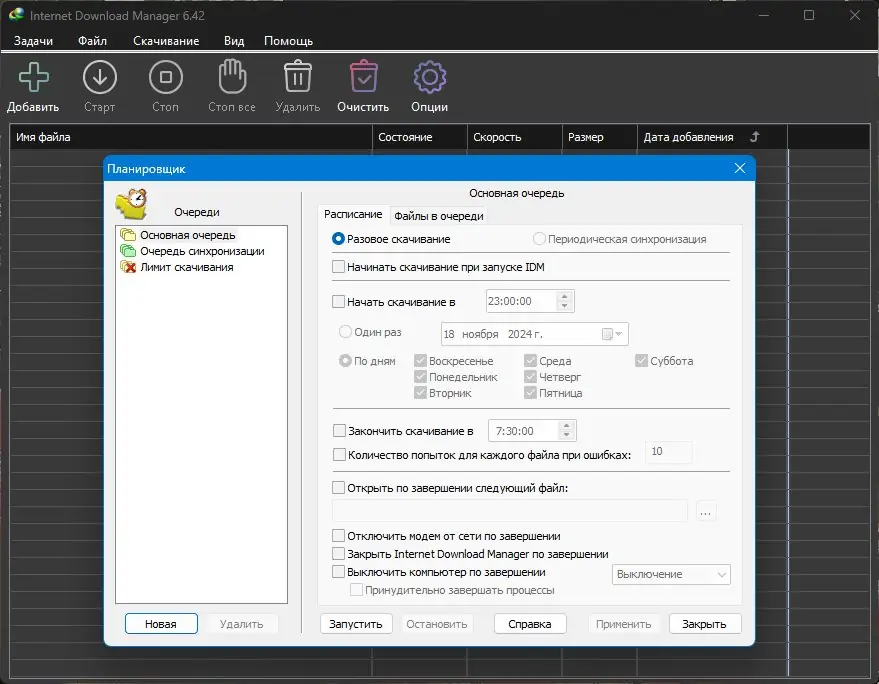Click the Удалить trash icon
The image size is (879, 684).
click(x=297, y=77)
